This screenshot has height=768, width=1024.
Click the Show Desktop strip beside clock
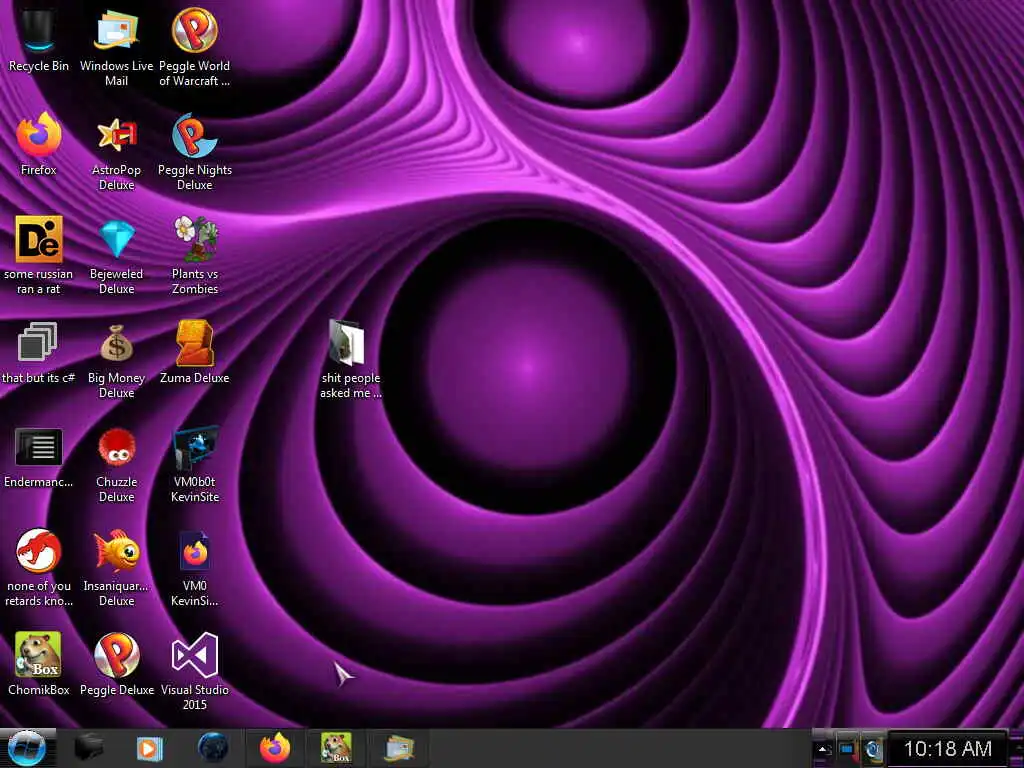point(1016,748)
